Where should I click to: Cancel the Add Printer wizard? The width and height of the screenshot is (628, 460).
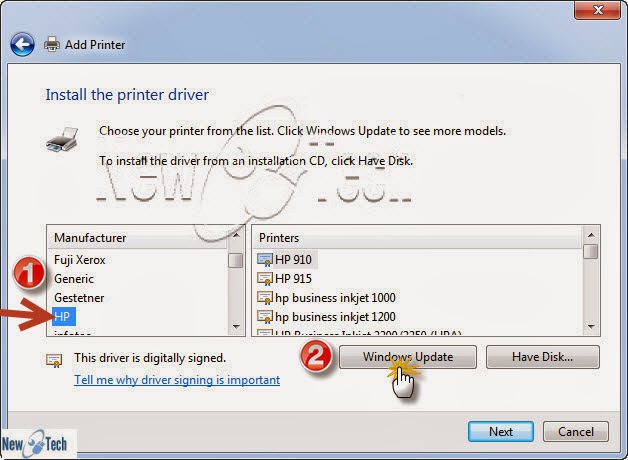point(576,432)
